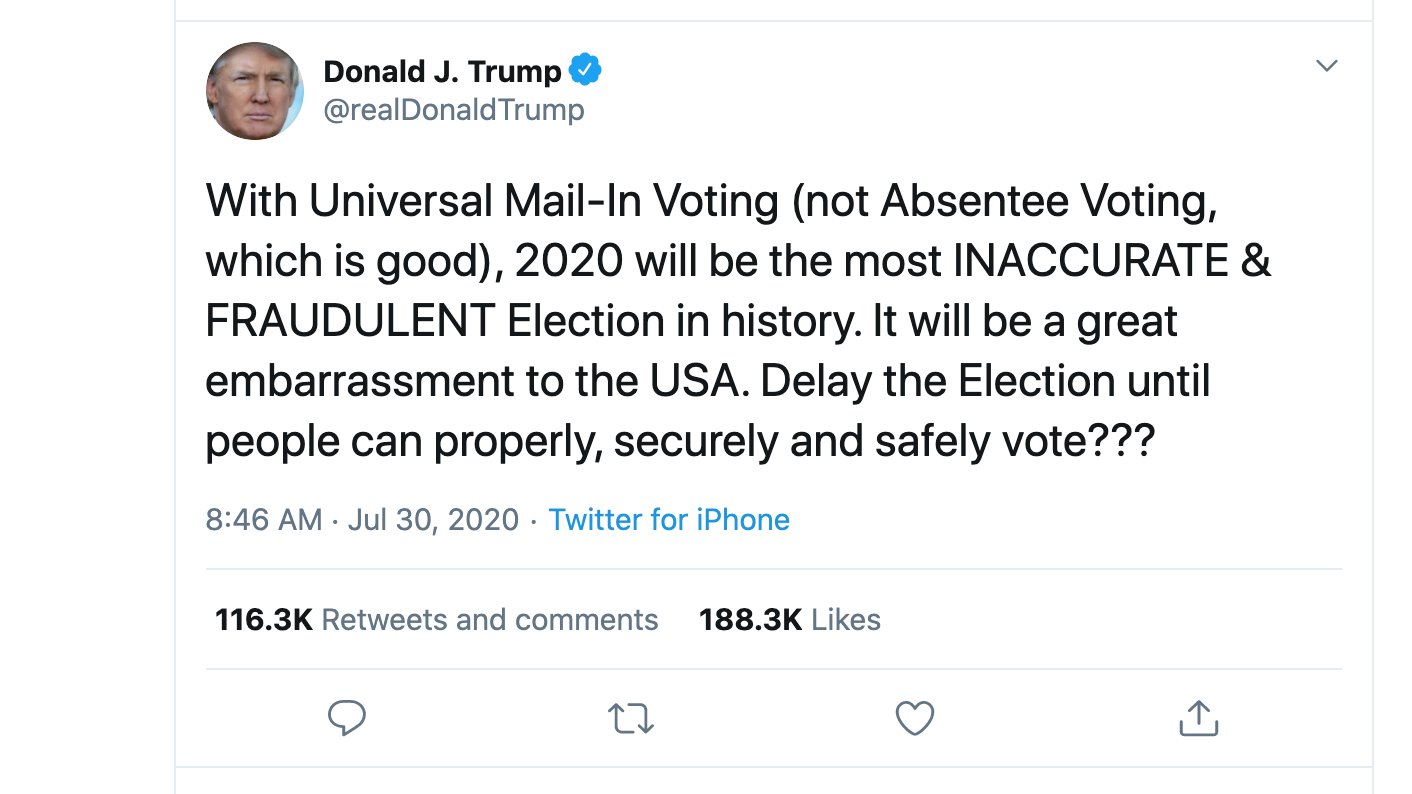Click the 116.3K retweet count number

[264, 620]
